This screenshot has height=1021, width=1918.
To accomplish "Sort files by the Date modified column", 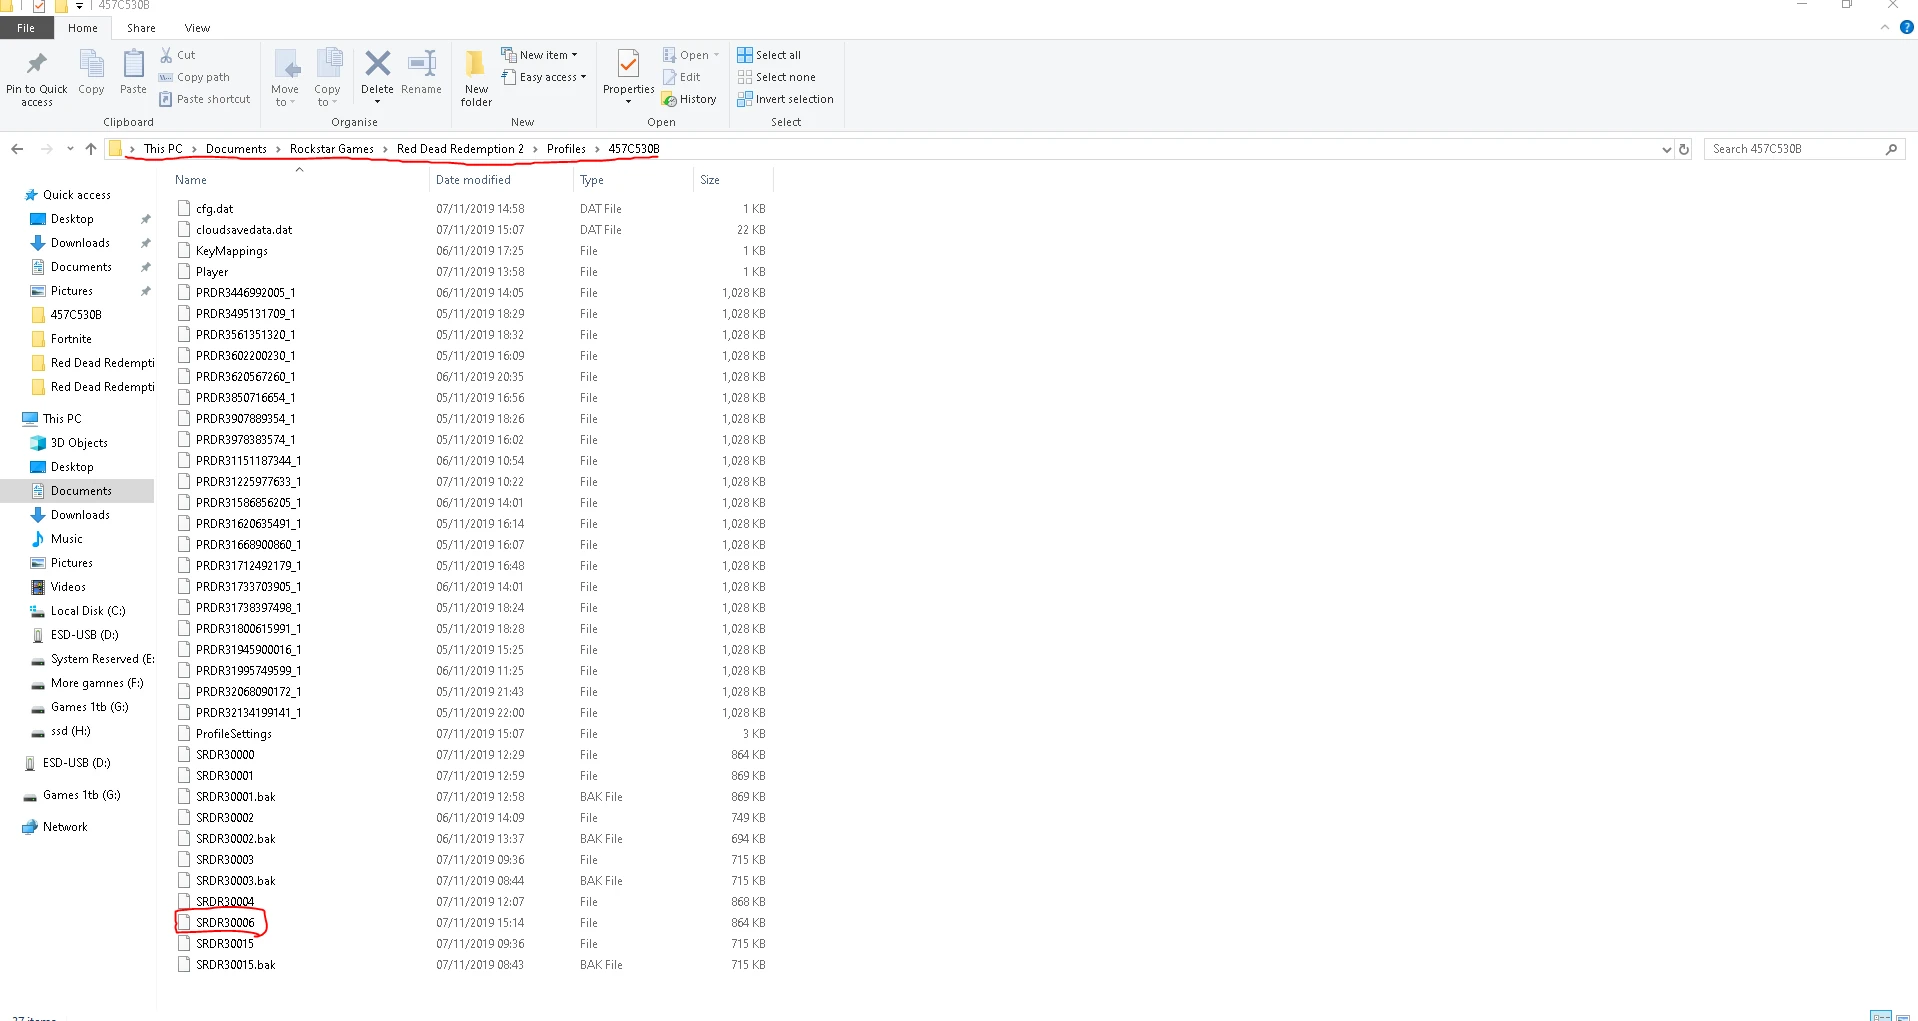I will [x=473, y=180].
